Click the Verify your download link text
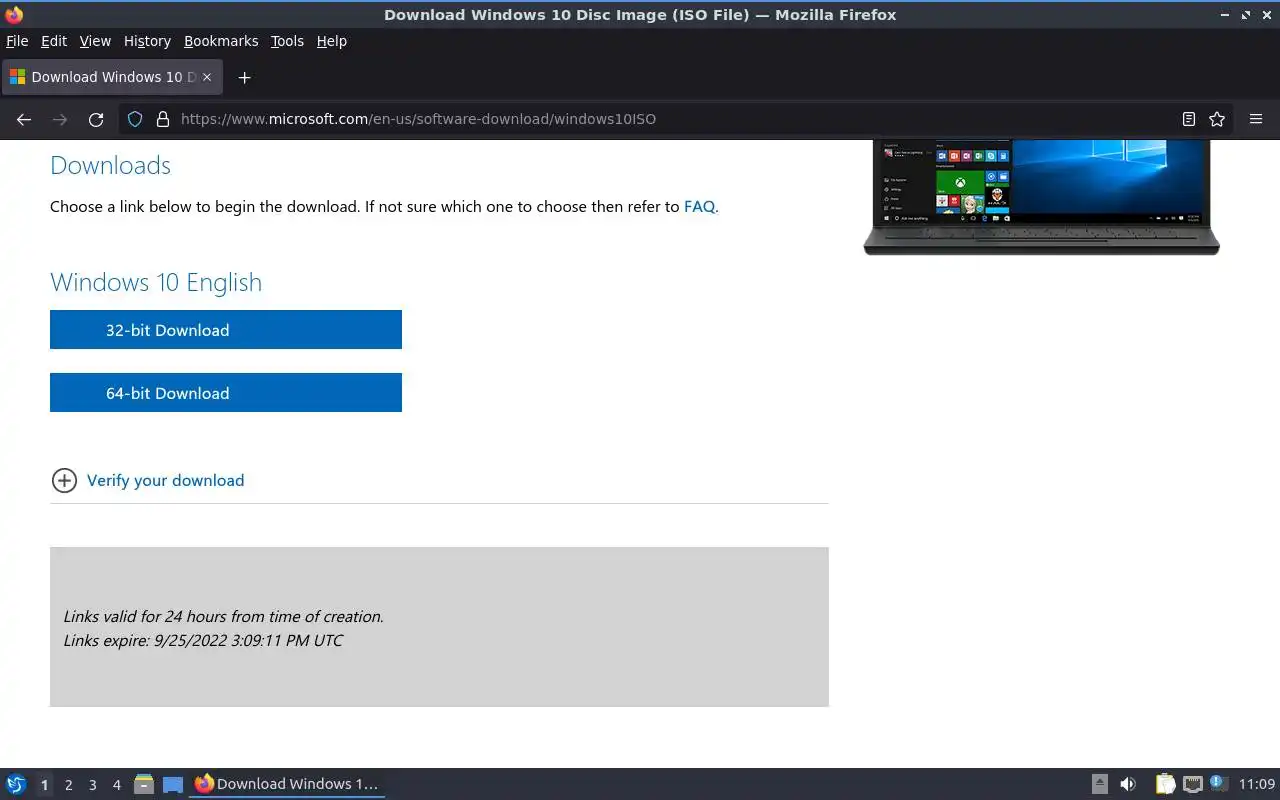This screenshot has width=1280, height=800. (x=165, y=481)
